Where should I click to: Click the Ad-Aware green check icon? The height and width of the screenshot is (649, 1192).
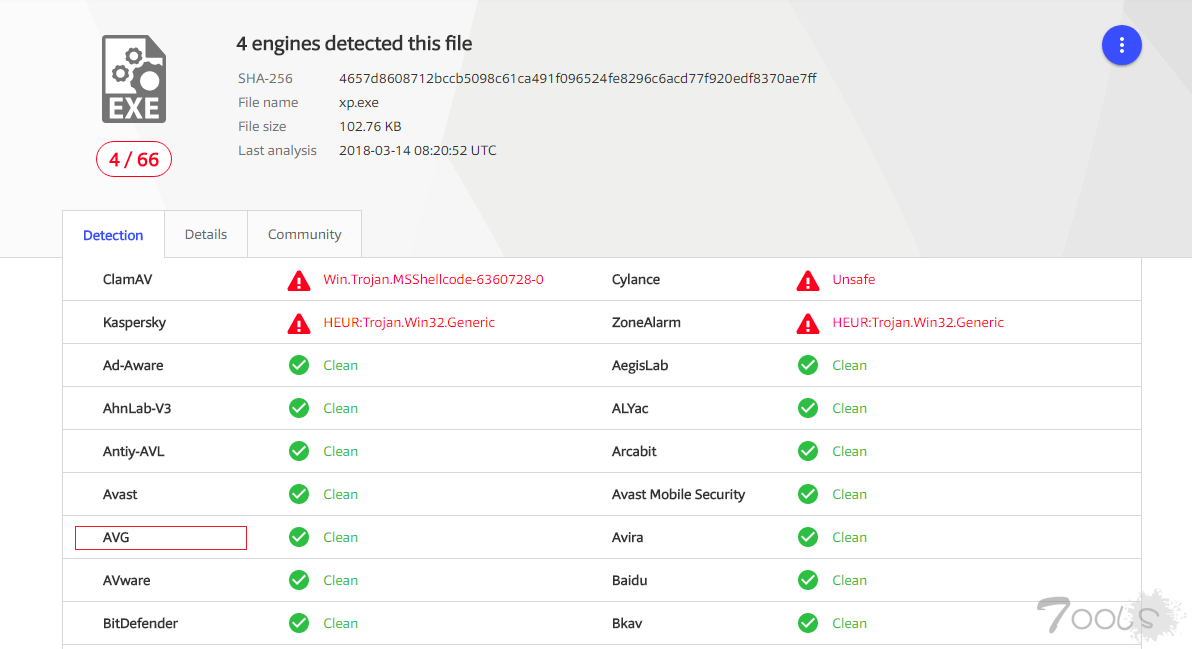(299, 366)
